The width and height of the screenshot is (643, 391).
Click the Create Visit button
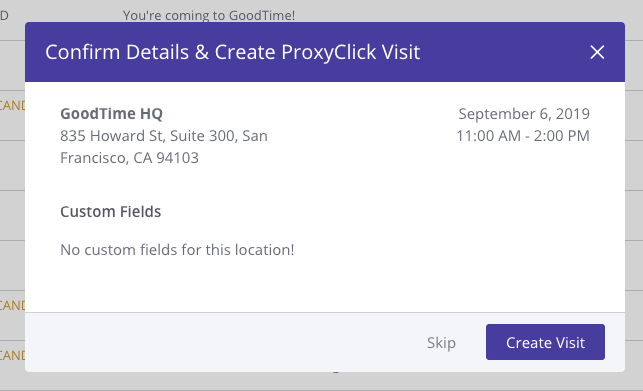545,342
